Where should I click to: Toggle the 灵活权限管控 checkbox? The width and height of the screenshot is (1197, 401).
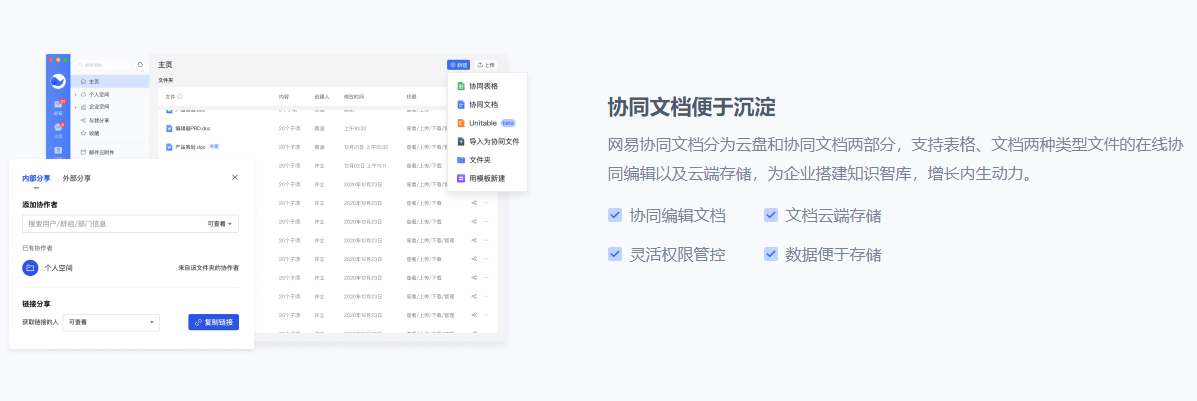[615, 254]
